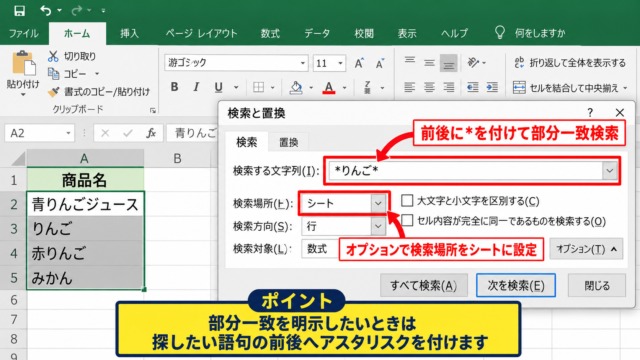Click the Undo arrow icon
Image resolution: width=640 pixels, height=360 pixels.
46,10
